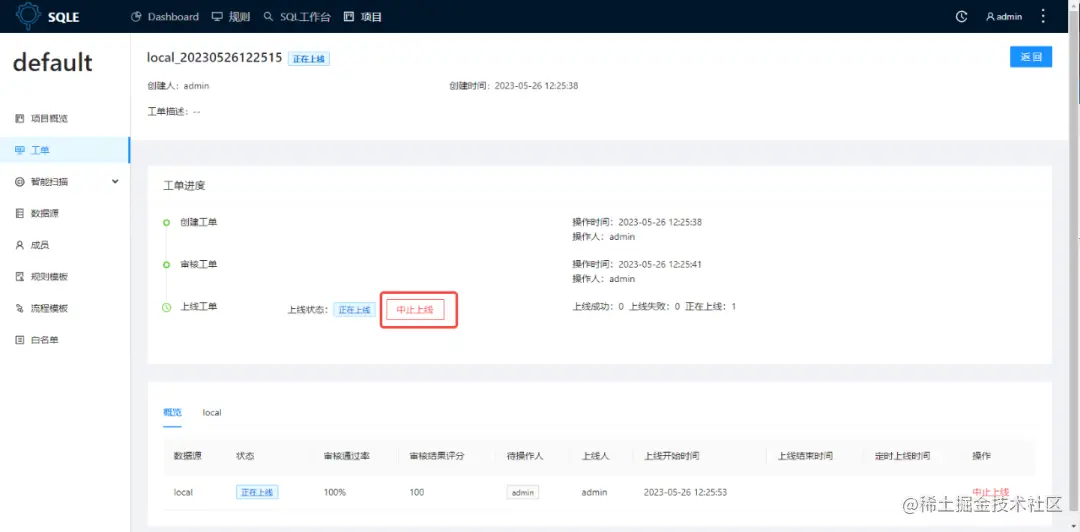Switch to the local tab
This screenshot has height=532, width=1080.
pyautogui.click(x=211, y=412)
